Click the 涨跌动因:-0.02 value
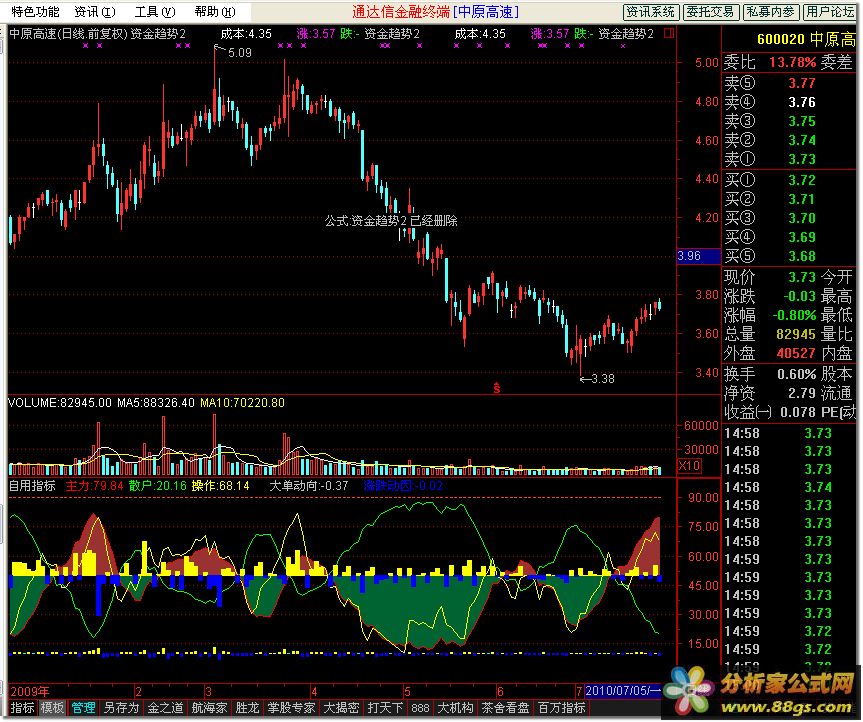The height and width of the screenshot is (722, 863). click(403, 486)
